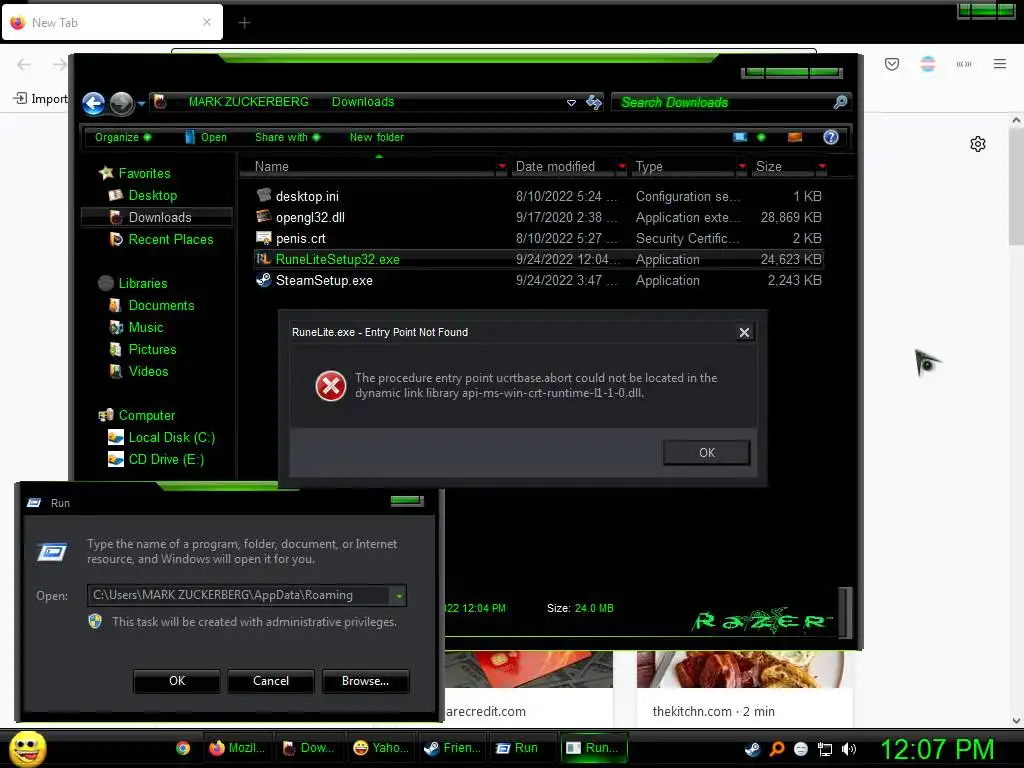Open Size column filter arrow
This screenshot has height=768, width=1024.
tap(822, 167)
